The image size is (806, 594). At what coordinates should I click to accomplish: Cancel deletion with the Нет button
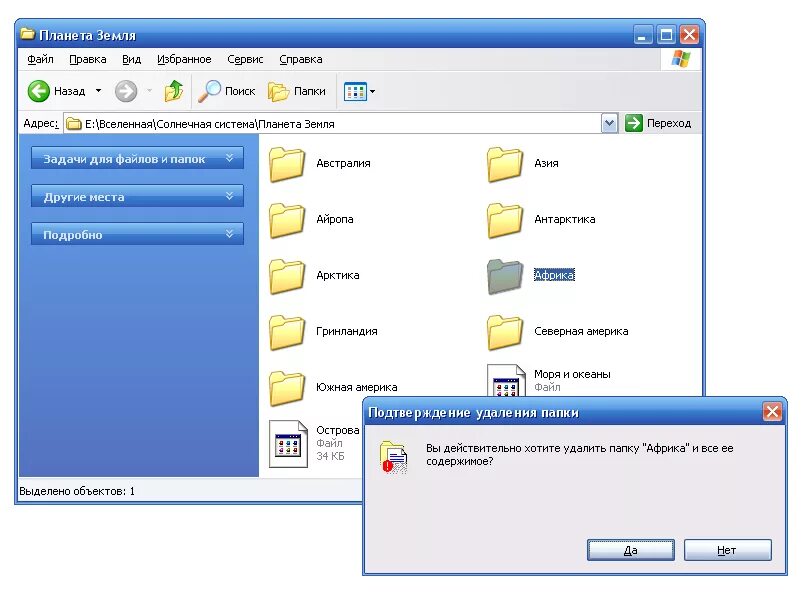point(727,550)
